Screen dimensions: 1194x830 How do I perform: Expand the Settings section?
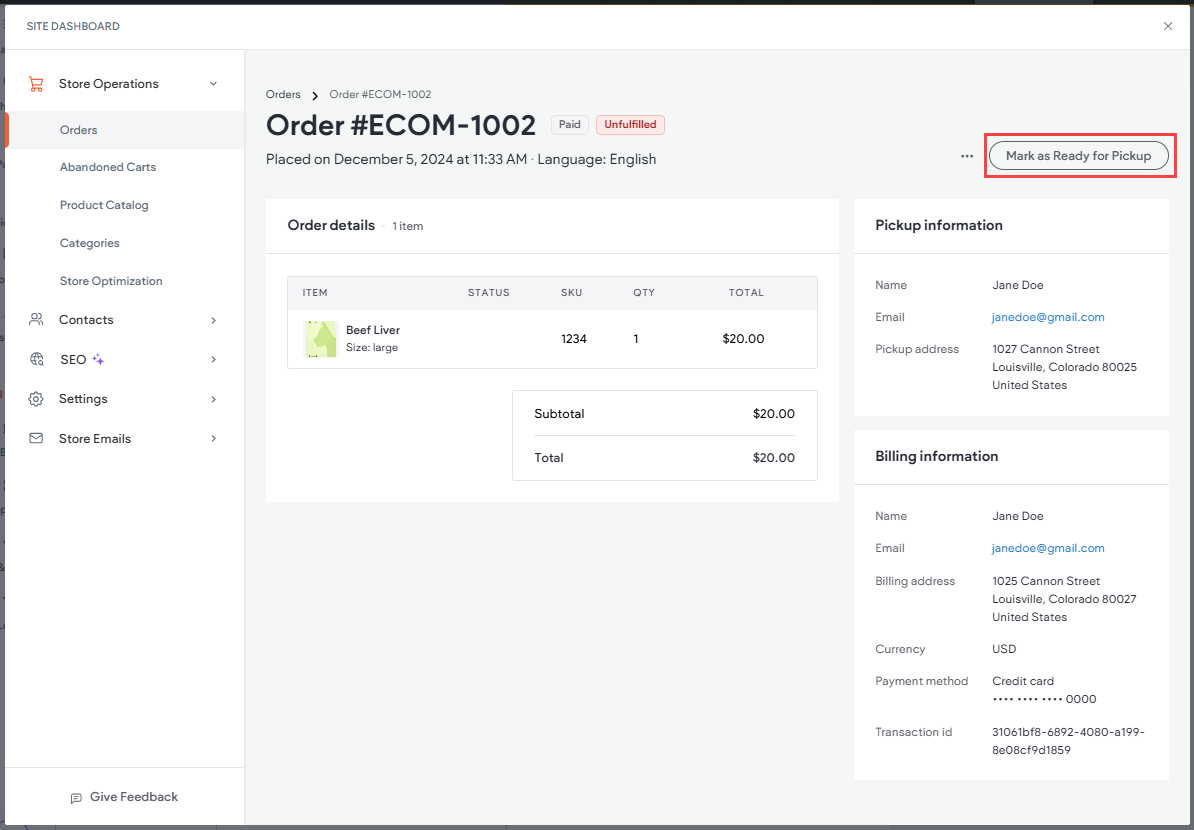point(212,398)
